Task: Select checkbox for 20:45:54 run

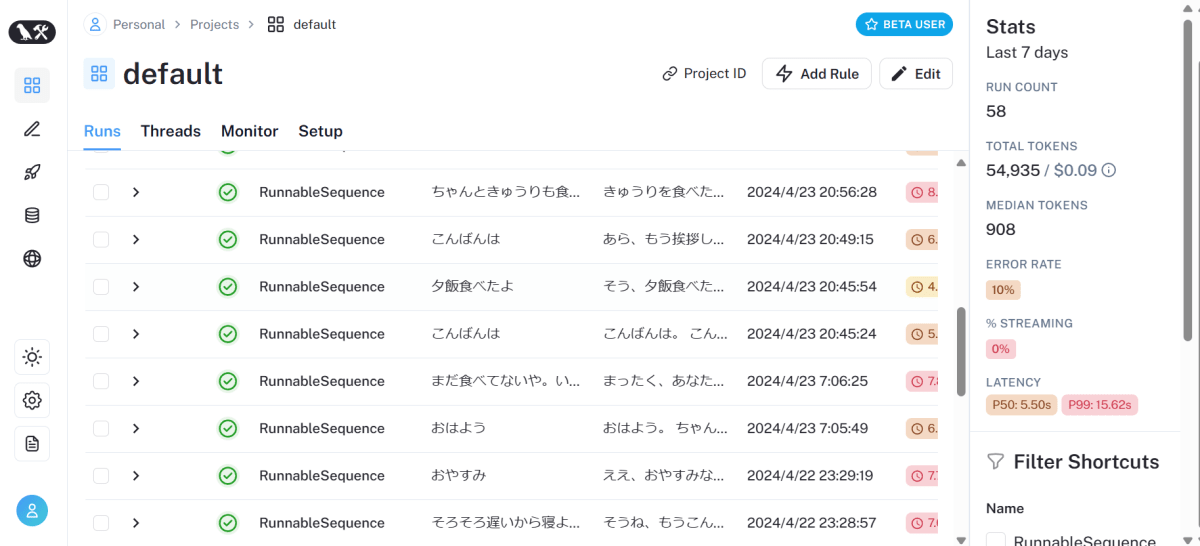Action: 101,286
